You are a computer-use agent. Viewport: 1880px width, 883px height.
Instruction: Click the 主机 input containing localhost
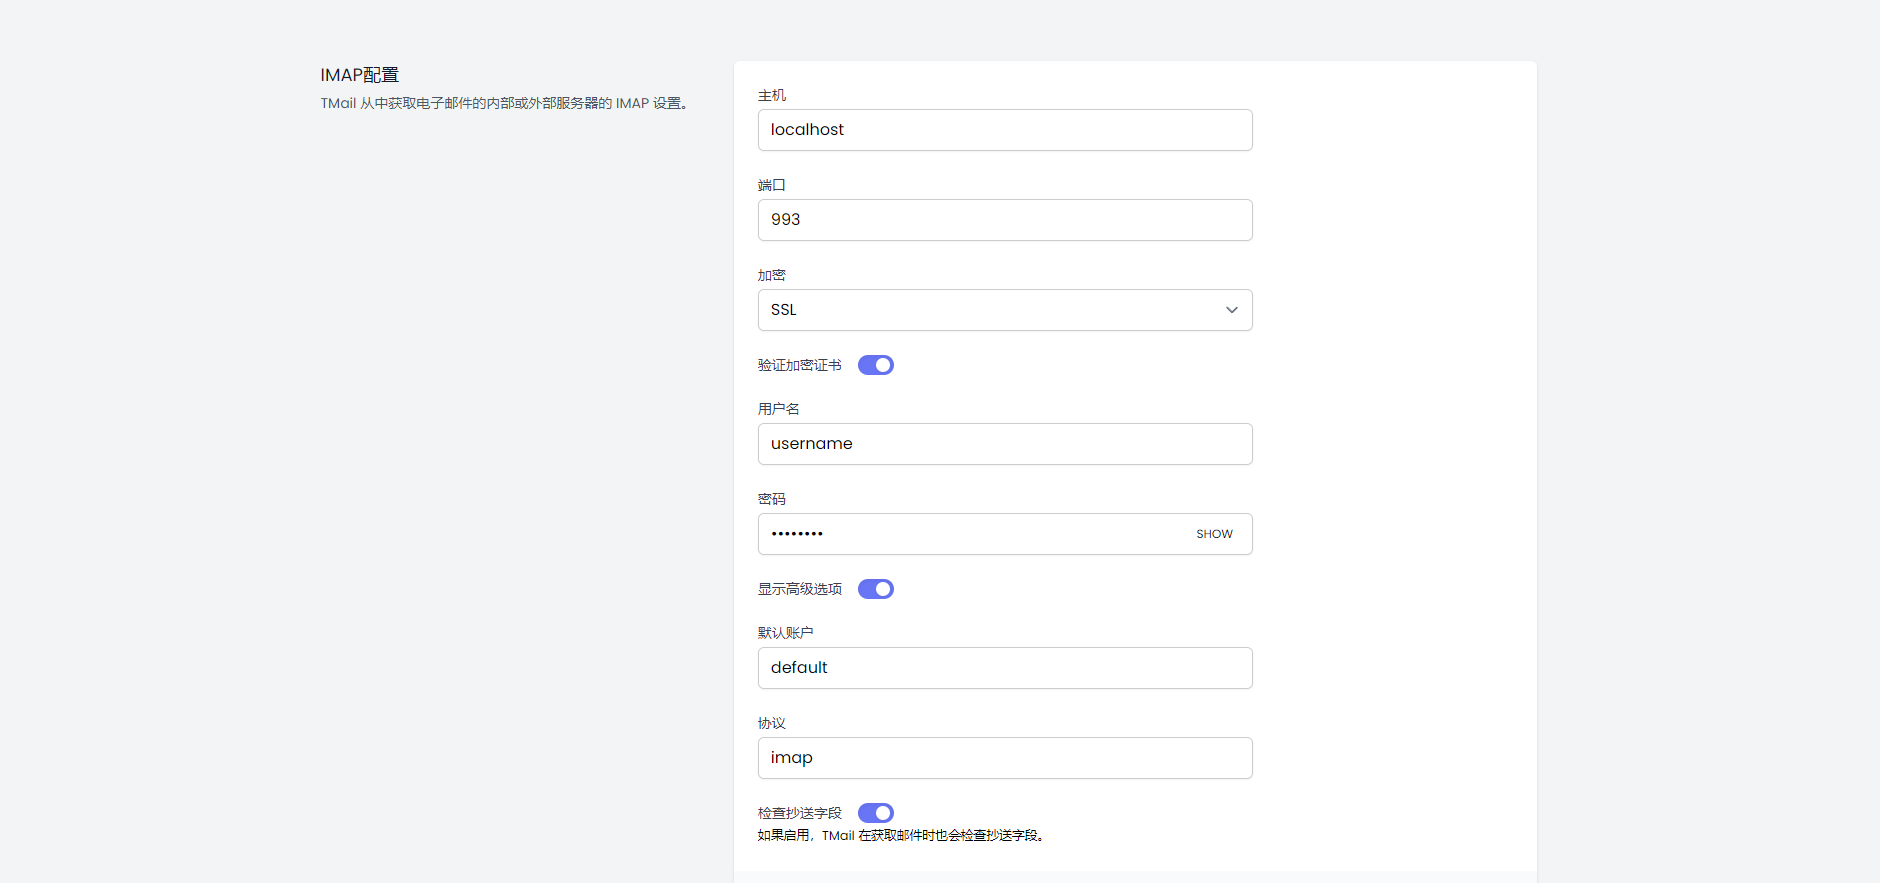pyautogui.click(x=1005, y=130)
